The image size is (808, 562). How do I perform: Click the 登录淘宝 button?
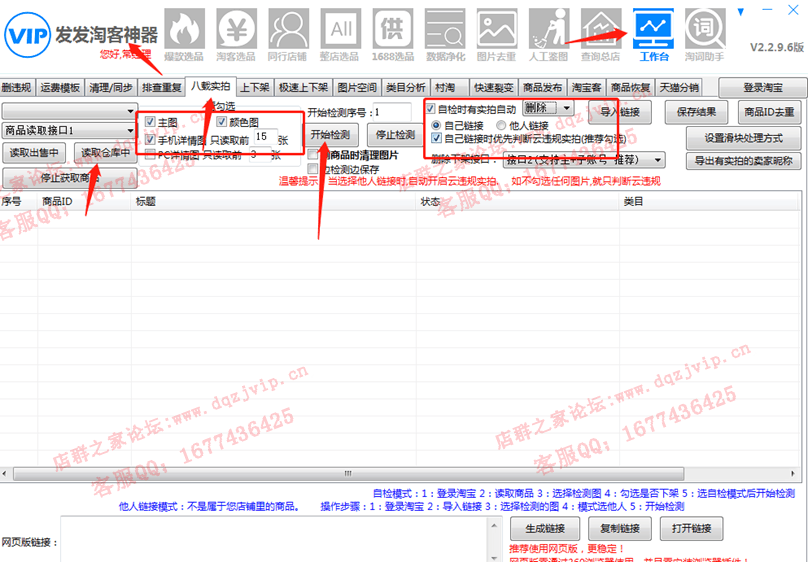763,88
